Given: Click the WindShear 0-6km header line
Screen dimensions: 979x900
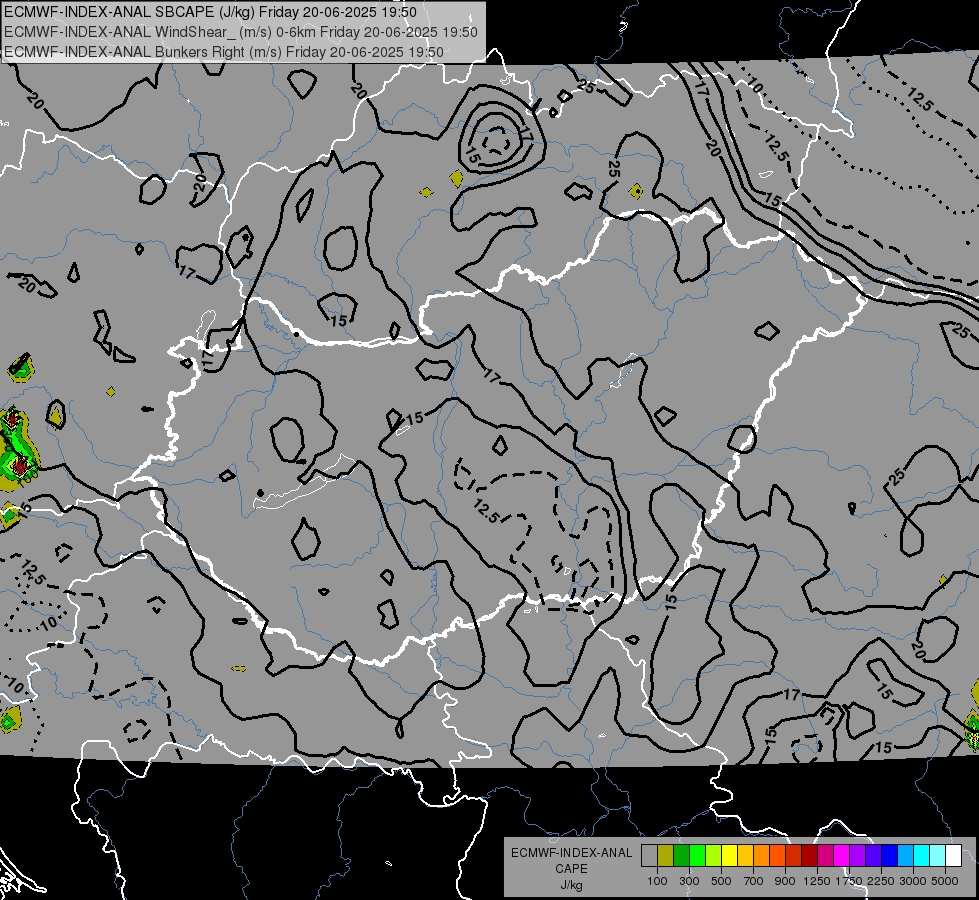Looking at the screenshot, I should pos(241,32).
